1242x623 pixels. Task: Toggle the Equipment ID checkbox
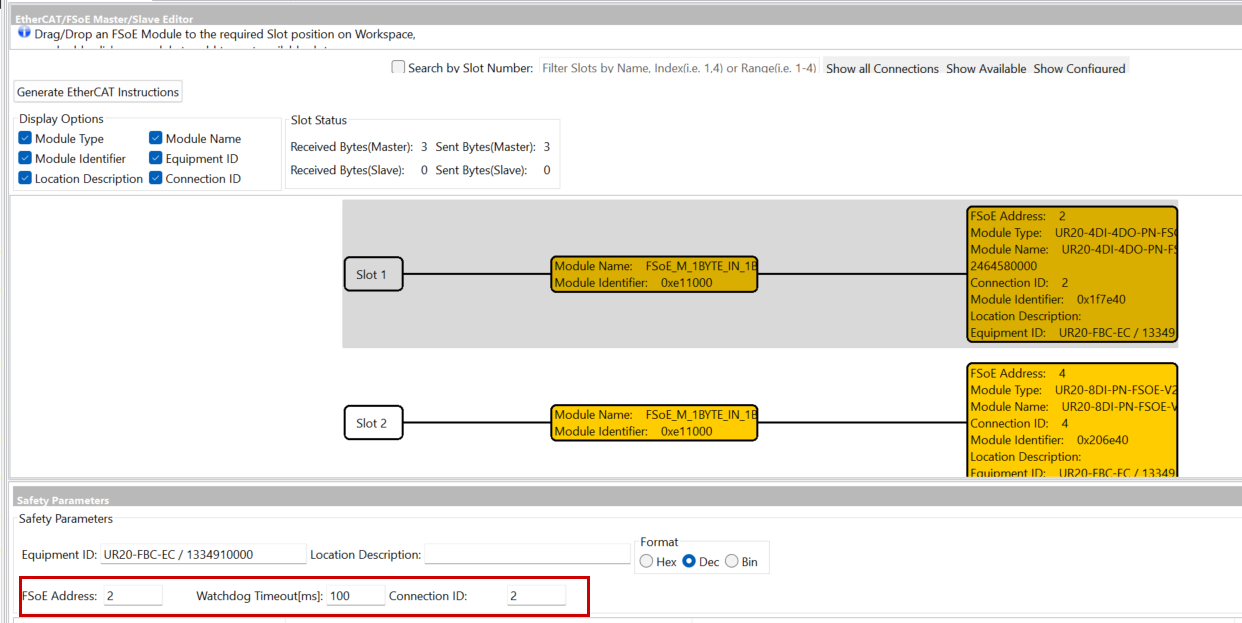156,159
